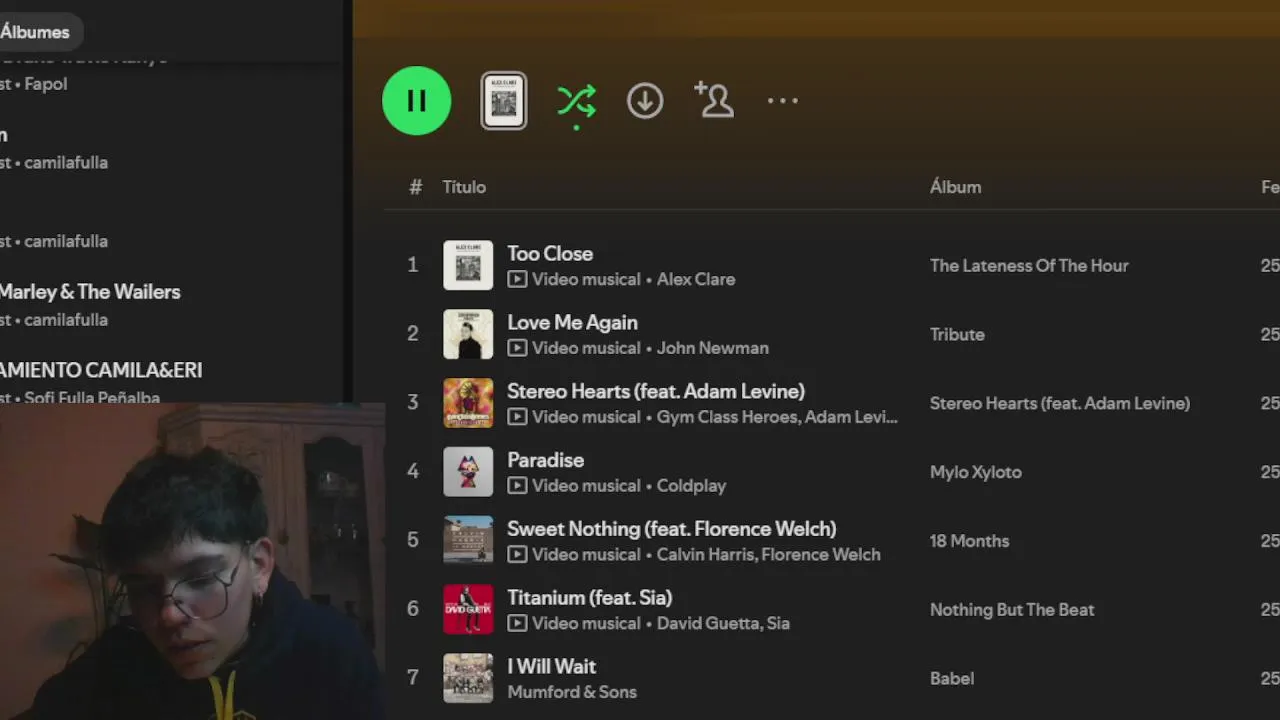Open artist Alex Clare
The height and width of the screenshot is (720, 1280).
point(696,279)
